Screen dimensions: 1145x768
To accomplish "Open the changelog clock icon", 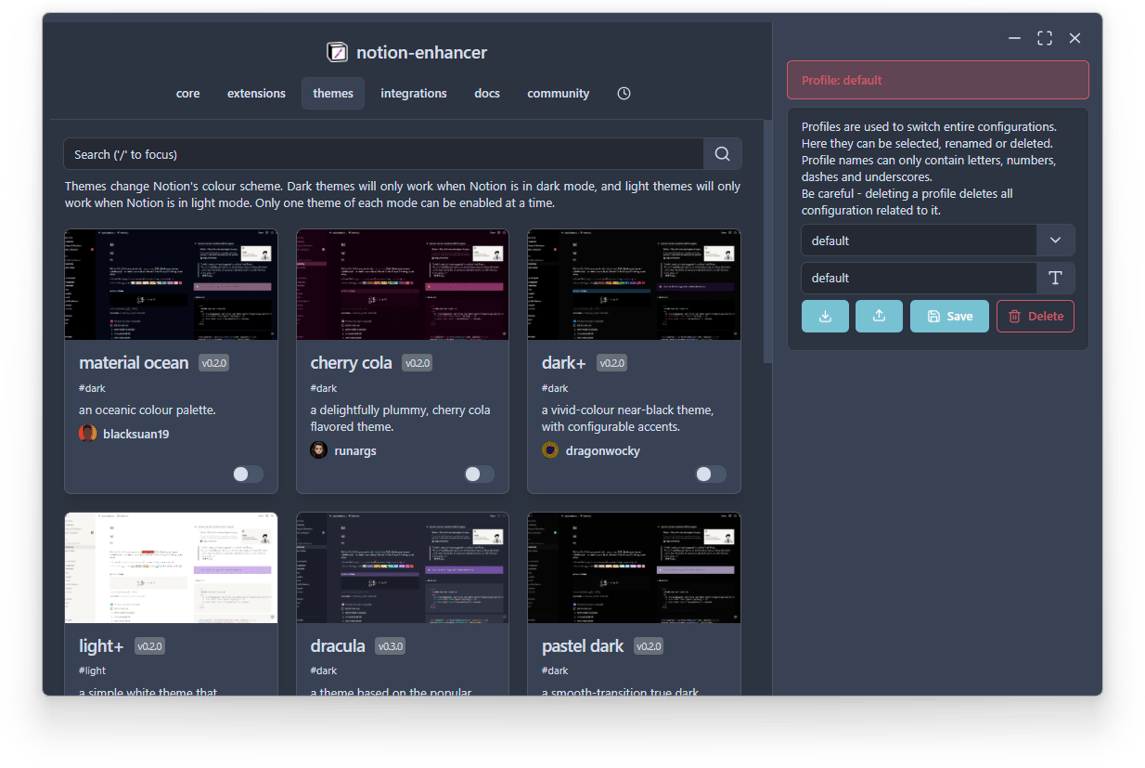I will [x=624, y=93].
